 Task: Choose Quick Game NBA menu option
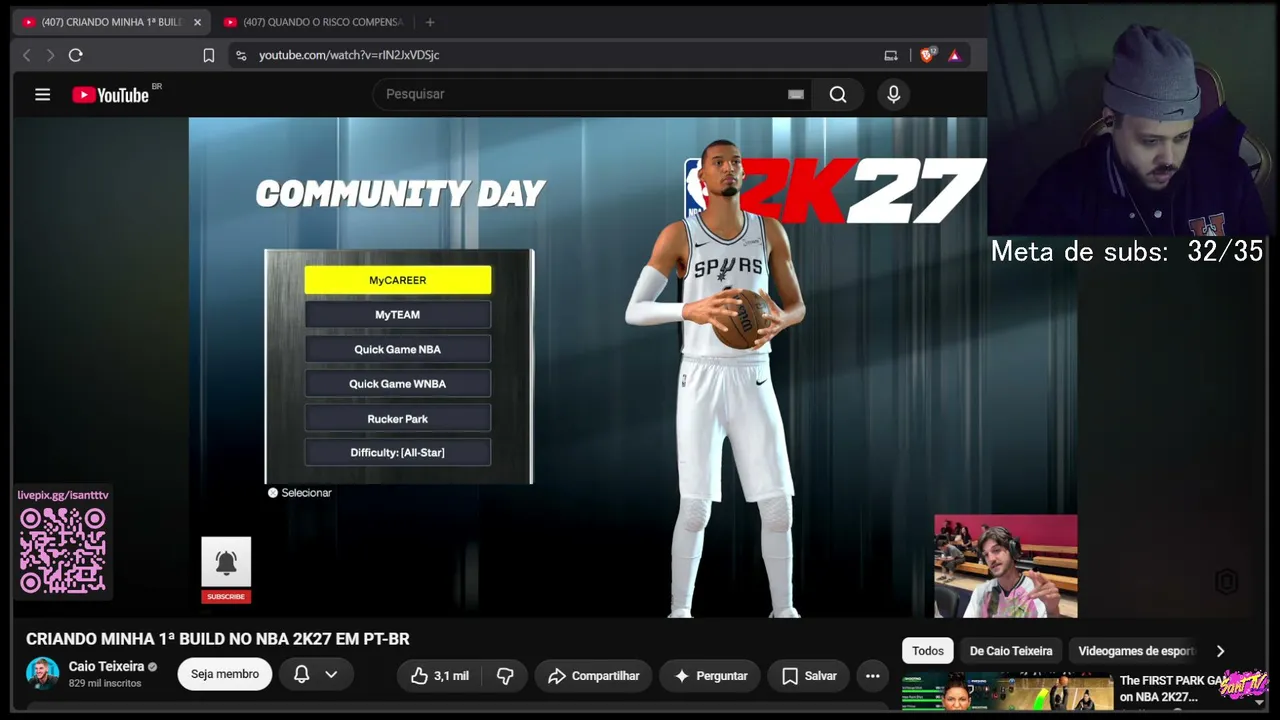tap(398, 349)
